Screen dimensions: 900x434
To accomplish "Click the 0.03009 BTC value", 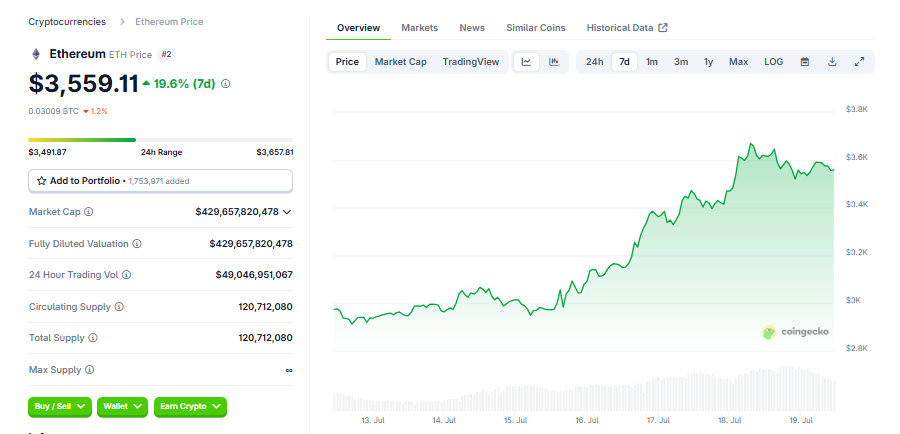I will tap(53, 111).
